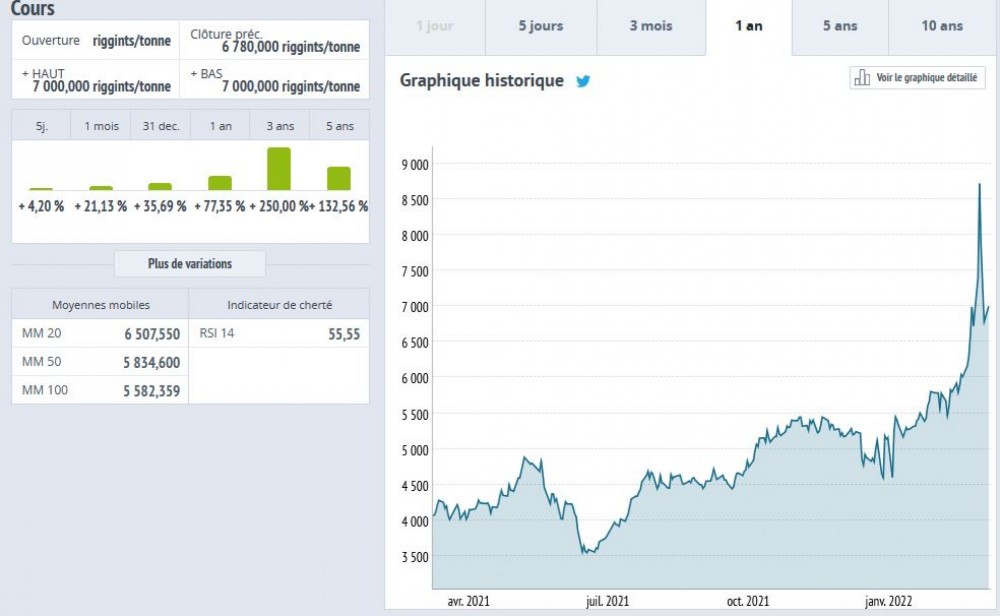Click the '3 ans' variation column header
The image size is (1000, 616).
[x=279, y=126]
